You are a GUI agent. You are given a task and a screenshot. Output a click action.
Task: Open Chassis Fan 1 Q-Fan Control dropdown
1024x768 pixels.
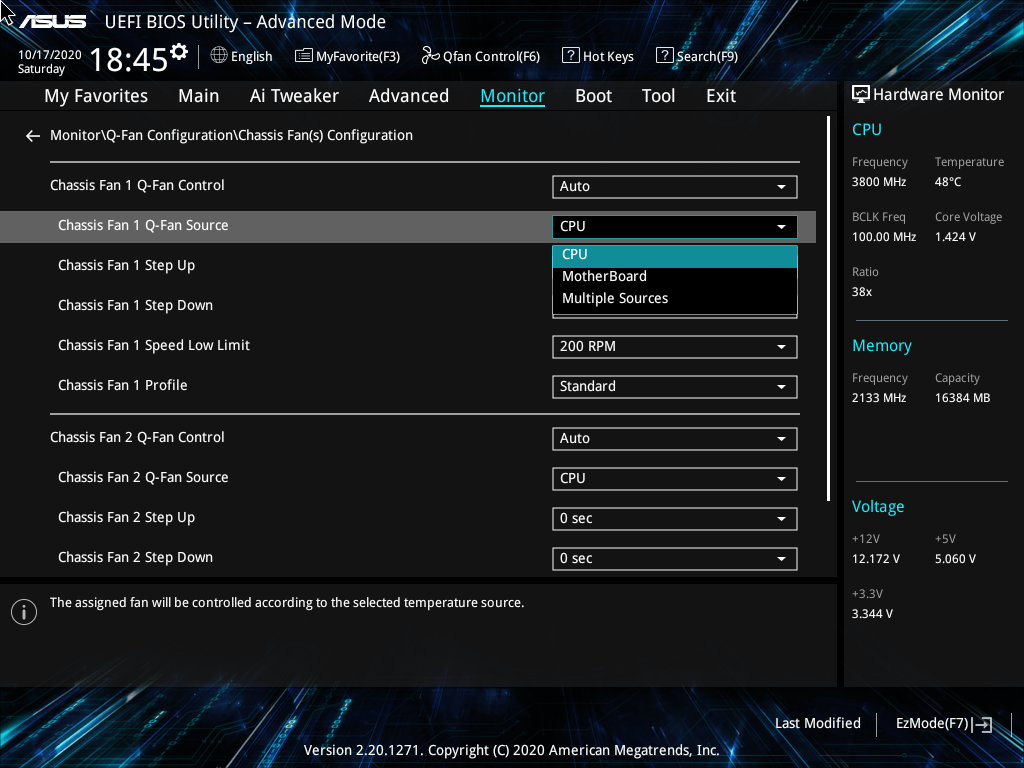pyautogui.click(x=675, y=187)
